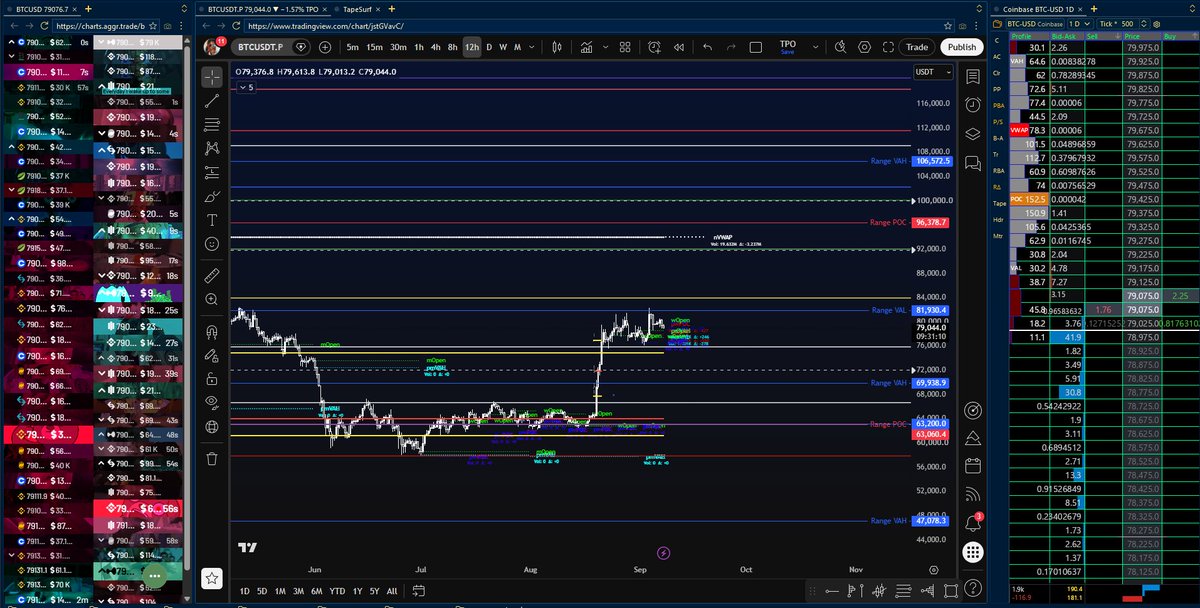Open favorites star toolbar button
Screen dimensions: 1200x608
pyautogui.click(x=212, y=578)
